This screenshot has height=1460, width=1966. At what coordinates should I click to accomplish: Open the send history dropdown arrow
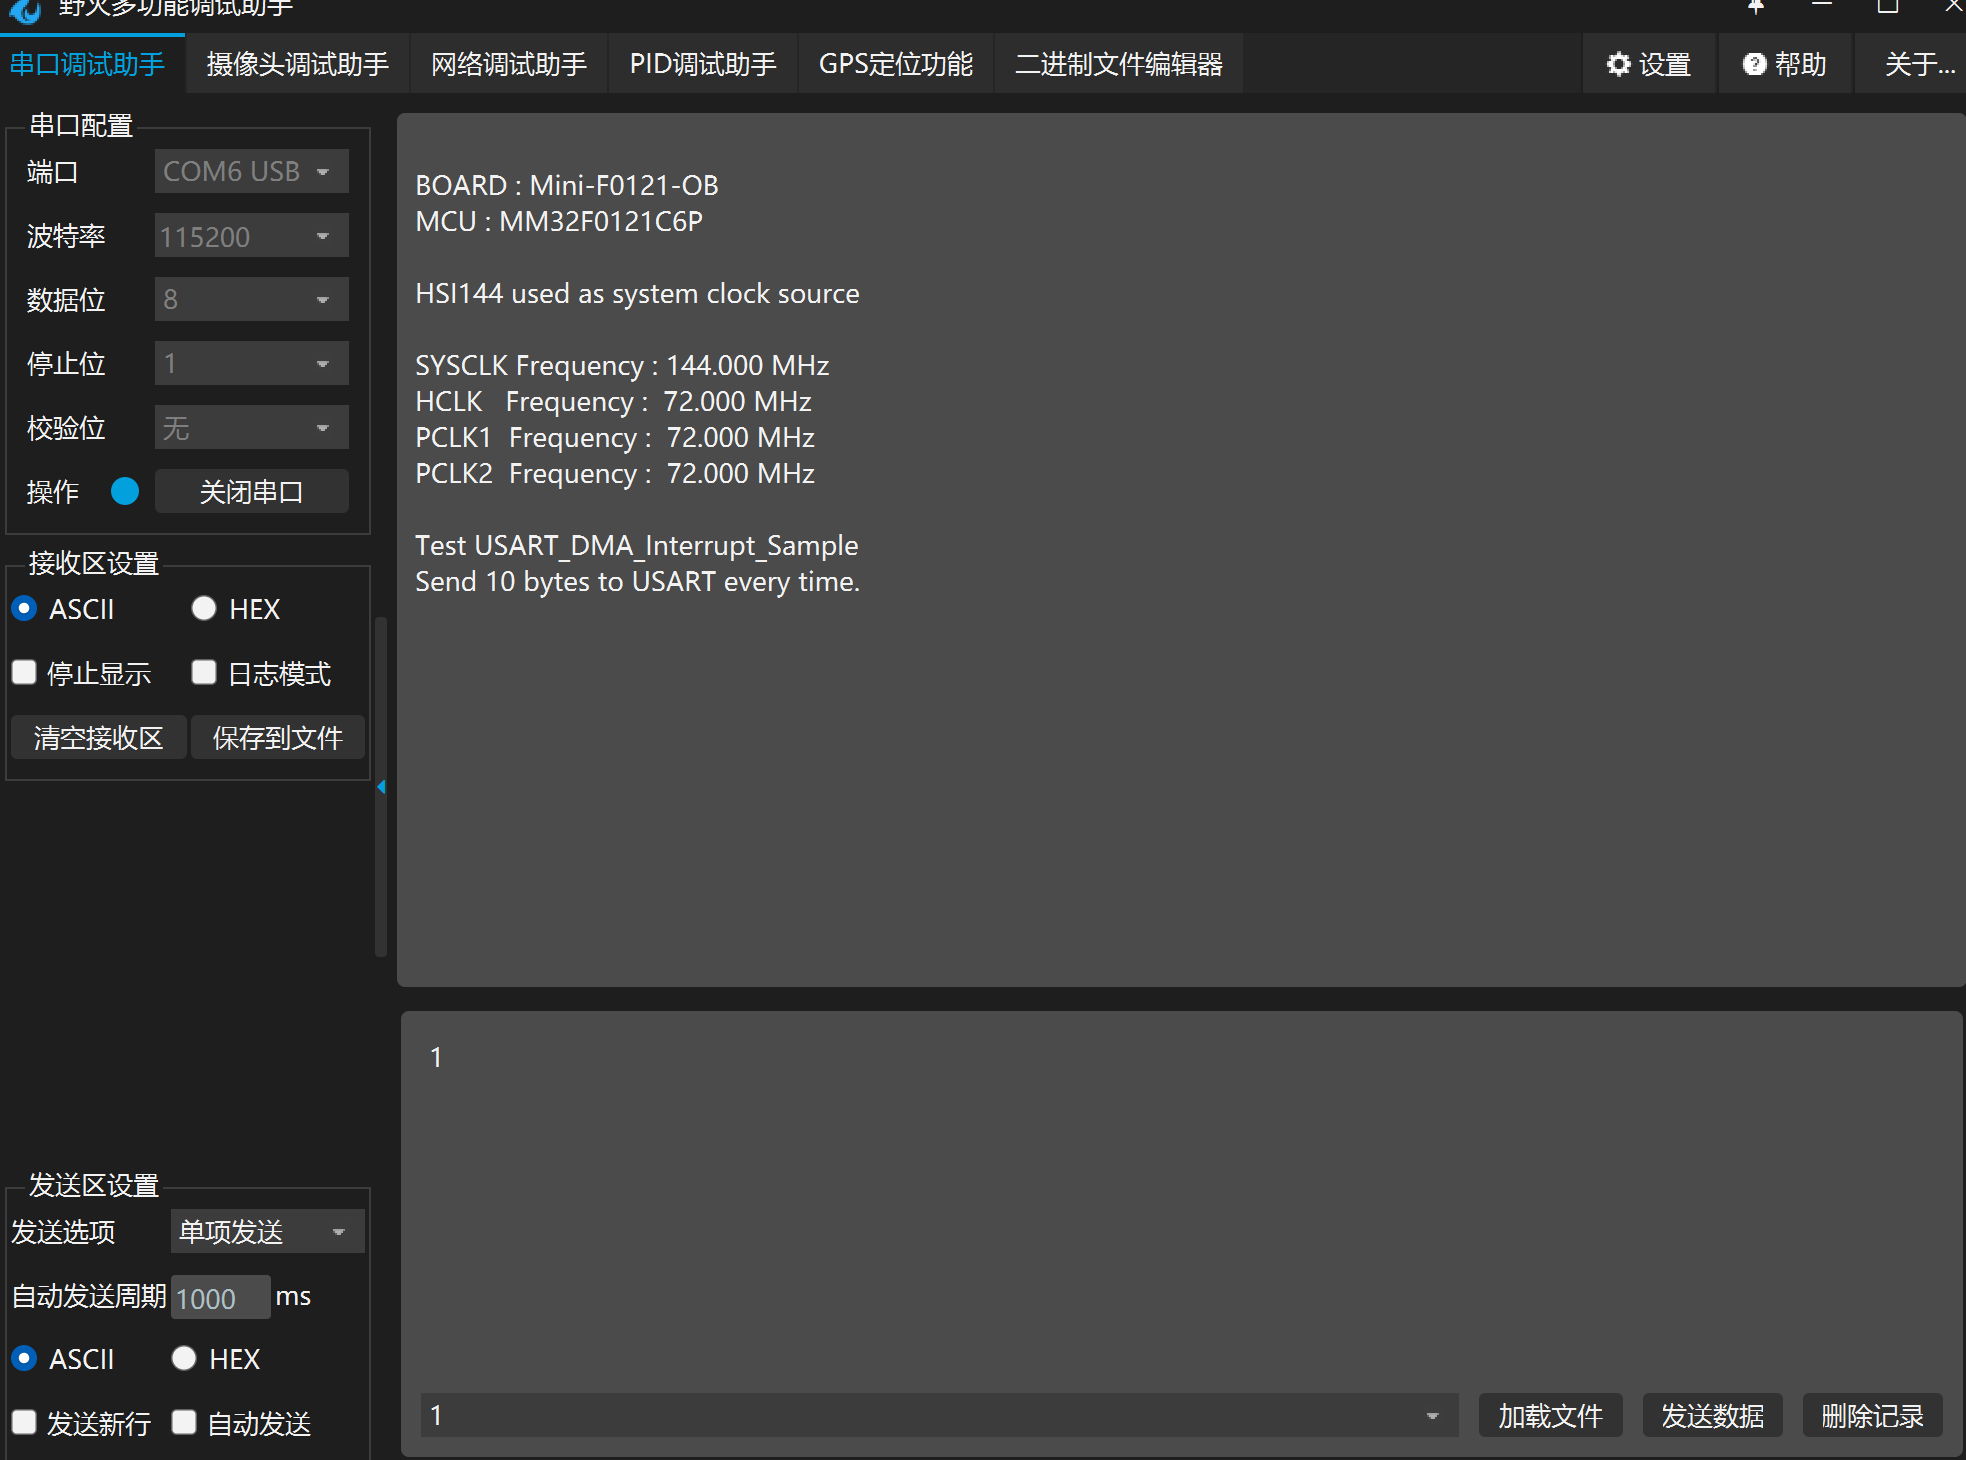click(x=1432, y=1416)
